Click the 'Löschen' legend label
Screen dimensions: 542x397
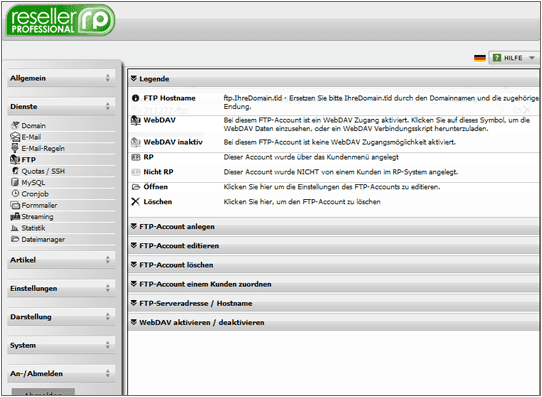click(x=158, y=202)
